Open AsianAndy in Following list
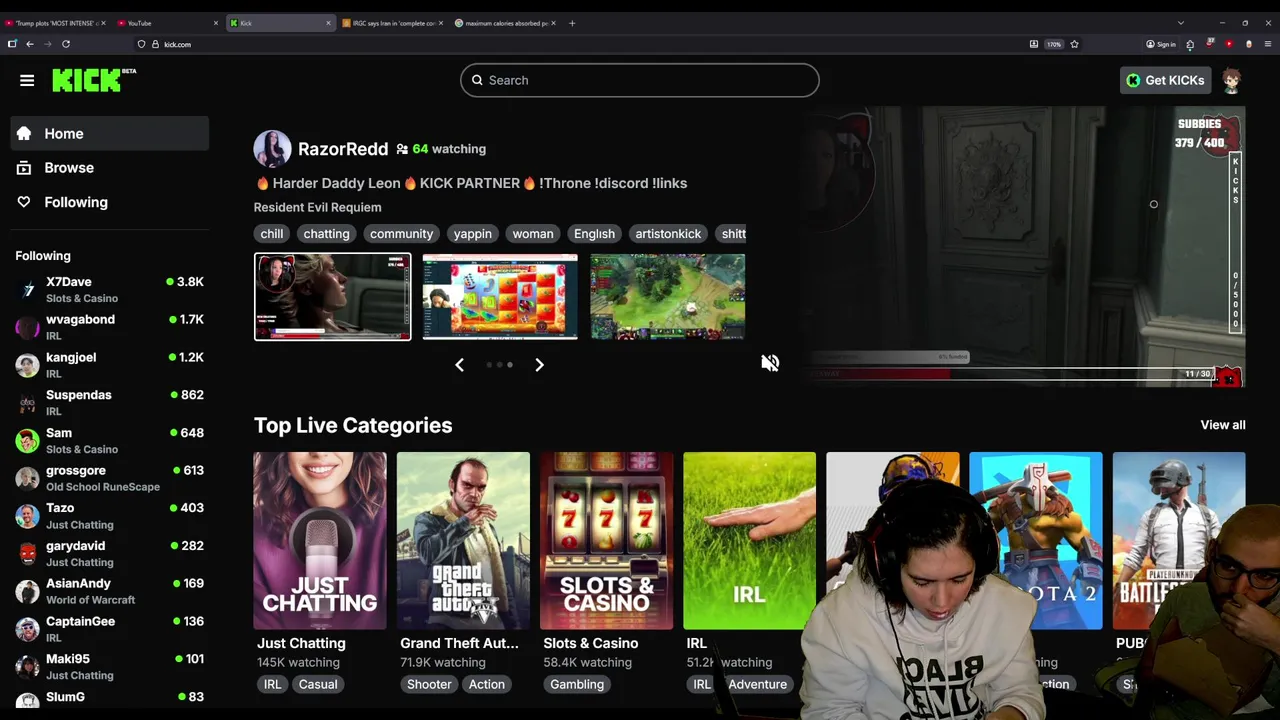This screenshot has height=720, width=1280. coord(110,591)
